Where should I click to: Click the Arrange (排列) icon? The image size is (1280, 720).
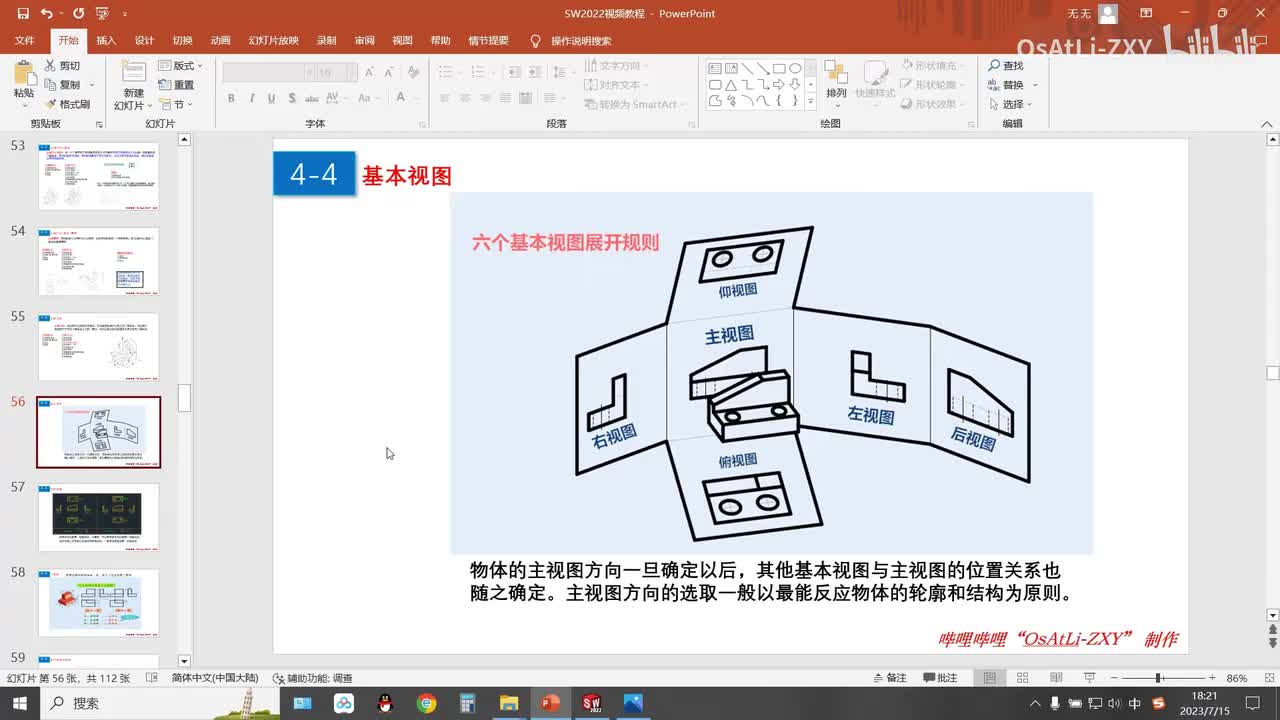[836, 73]
